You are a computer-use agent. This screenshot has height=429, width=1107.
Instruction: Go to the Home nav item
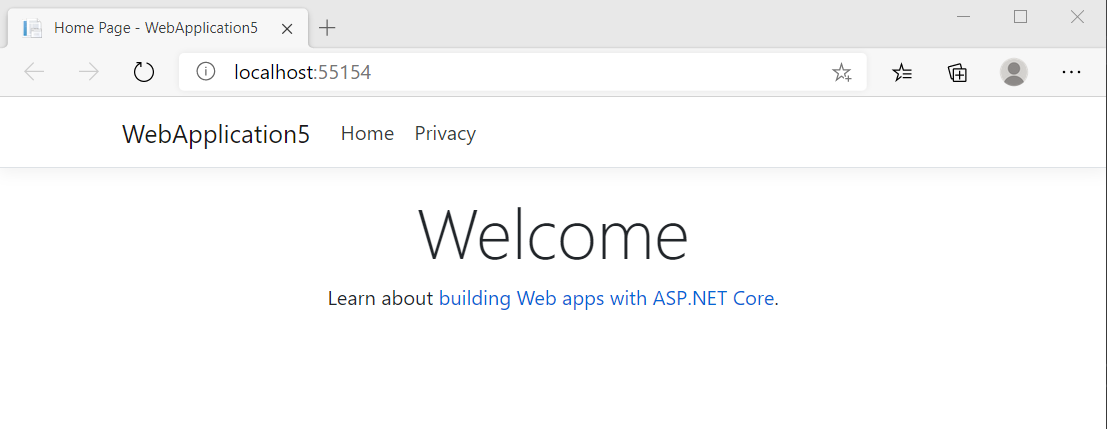[x=367, y=134]
